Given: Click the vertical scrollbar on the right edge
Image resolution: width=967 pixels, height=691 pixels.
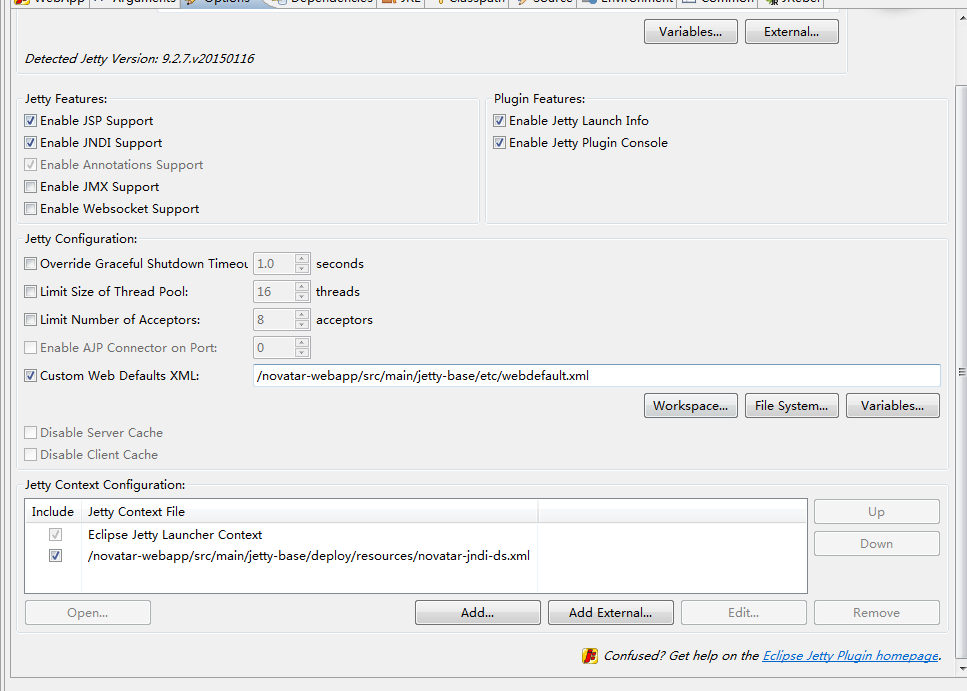Looking at the screenshot, I should pyautogui.click(x=961, y=373).
